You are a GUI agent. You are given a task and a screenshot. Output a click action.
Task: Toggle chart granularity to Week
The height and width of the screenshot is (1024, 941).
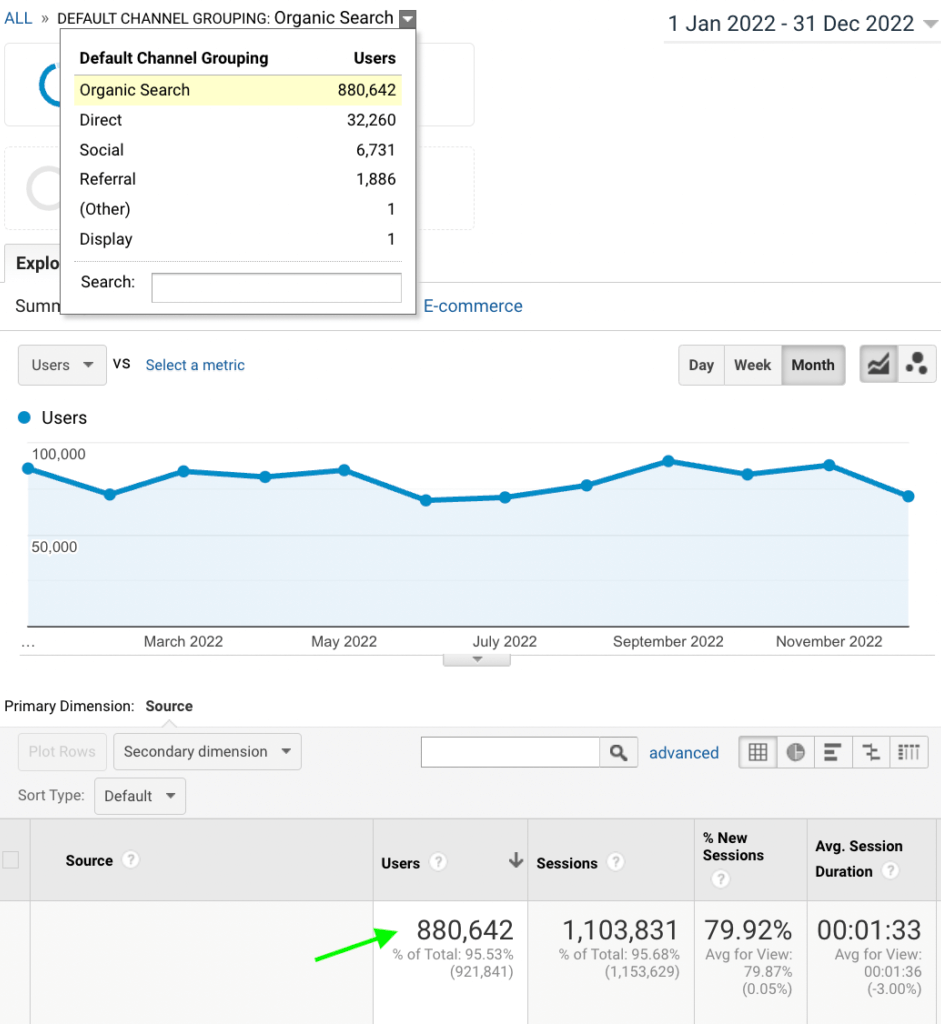752,365
